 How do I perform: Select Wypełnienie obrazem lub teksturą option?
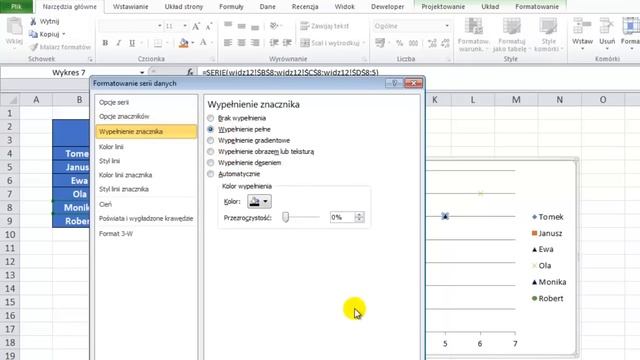(211, 151)
